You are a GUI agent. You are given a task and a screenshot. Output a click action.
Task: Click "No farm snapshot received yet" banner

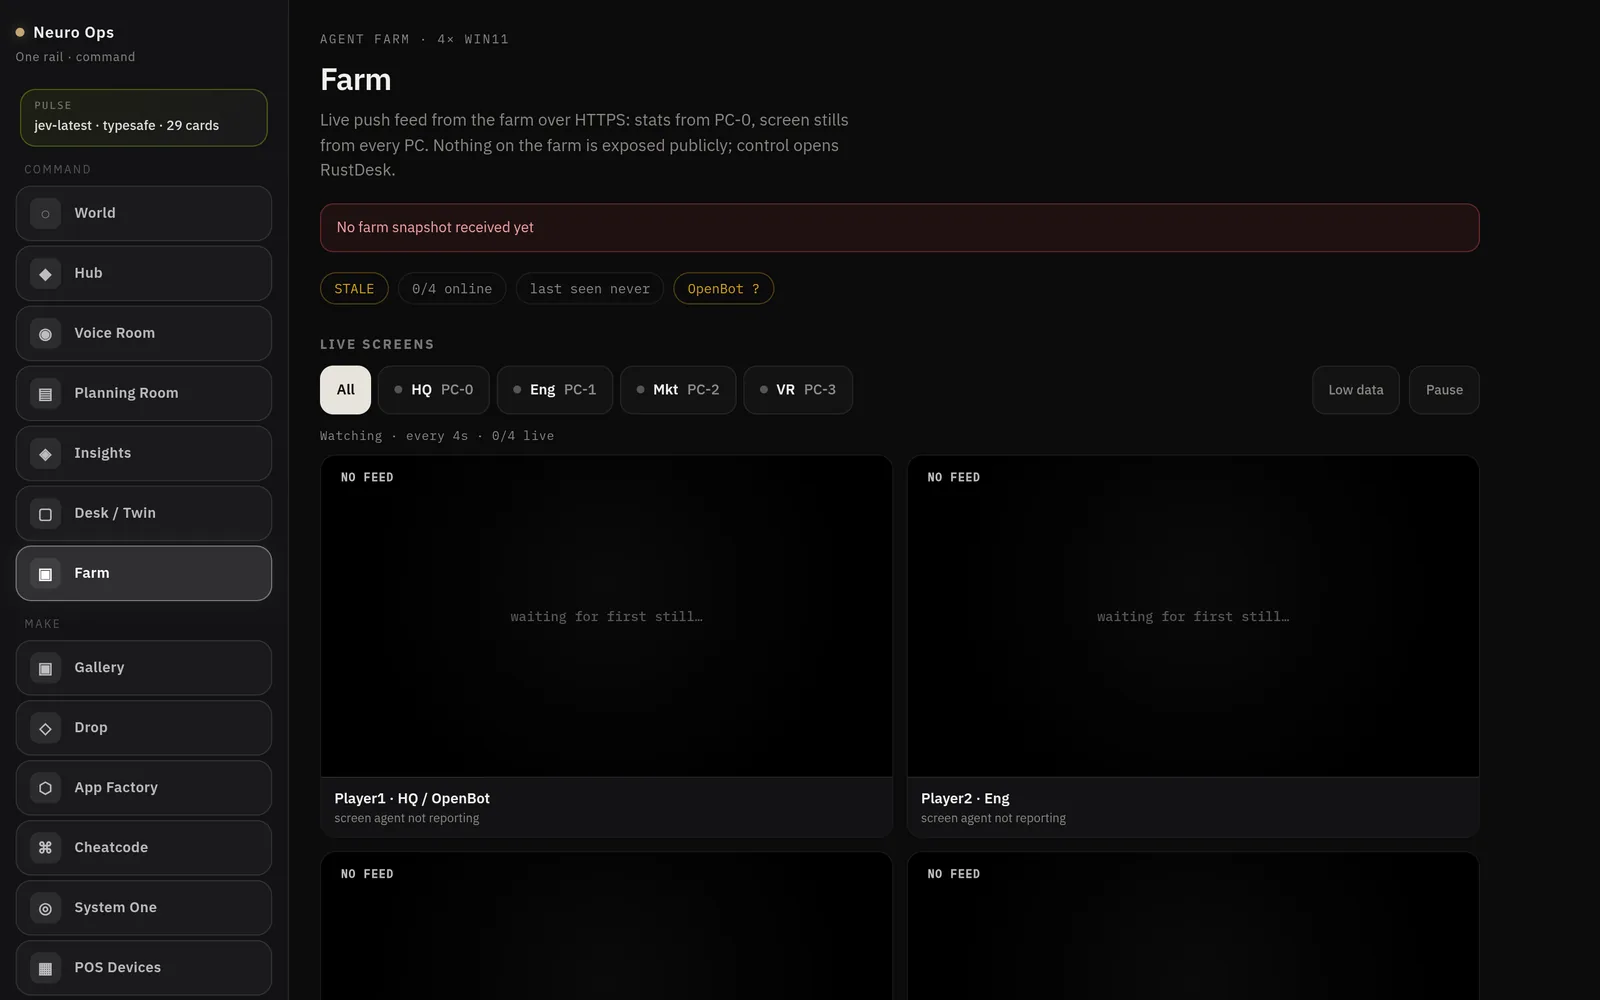(900, 228)
